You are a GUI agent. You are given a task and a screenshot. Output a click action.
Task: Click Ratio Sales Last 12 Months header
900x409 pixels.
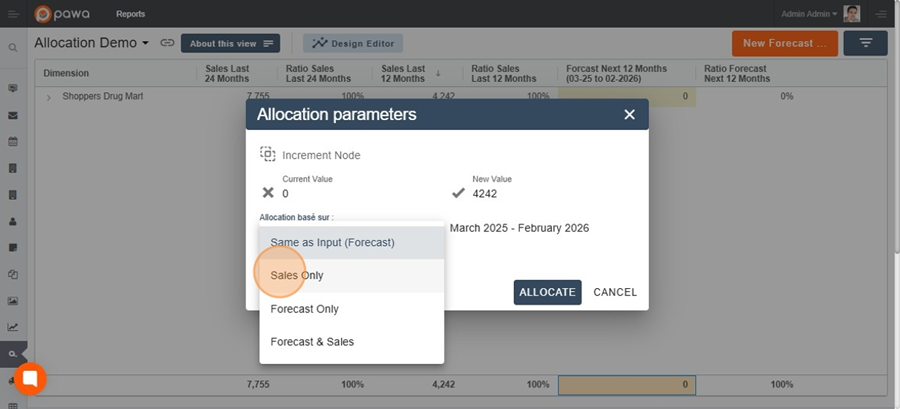click(504, 73)
